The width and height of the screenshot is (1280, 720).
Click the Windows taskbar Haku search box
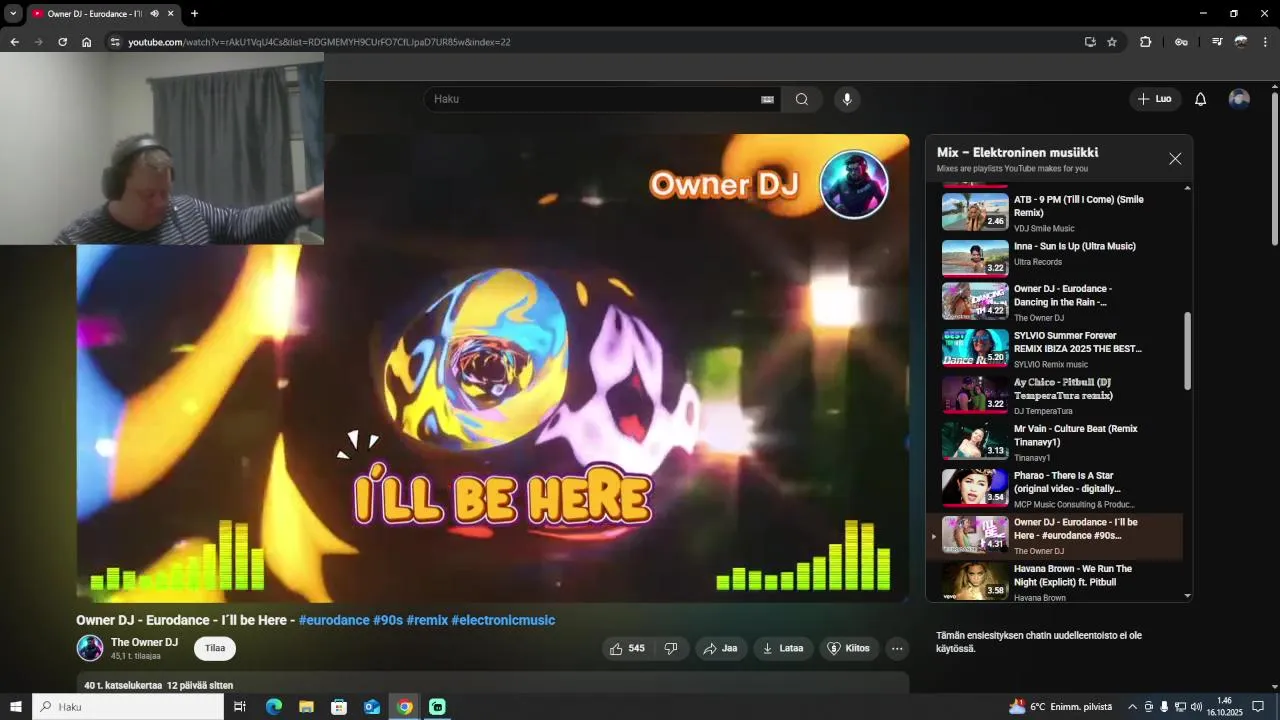tap(128, 707)
